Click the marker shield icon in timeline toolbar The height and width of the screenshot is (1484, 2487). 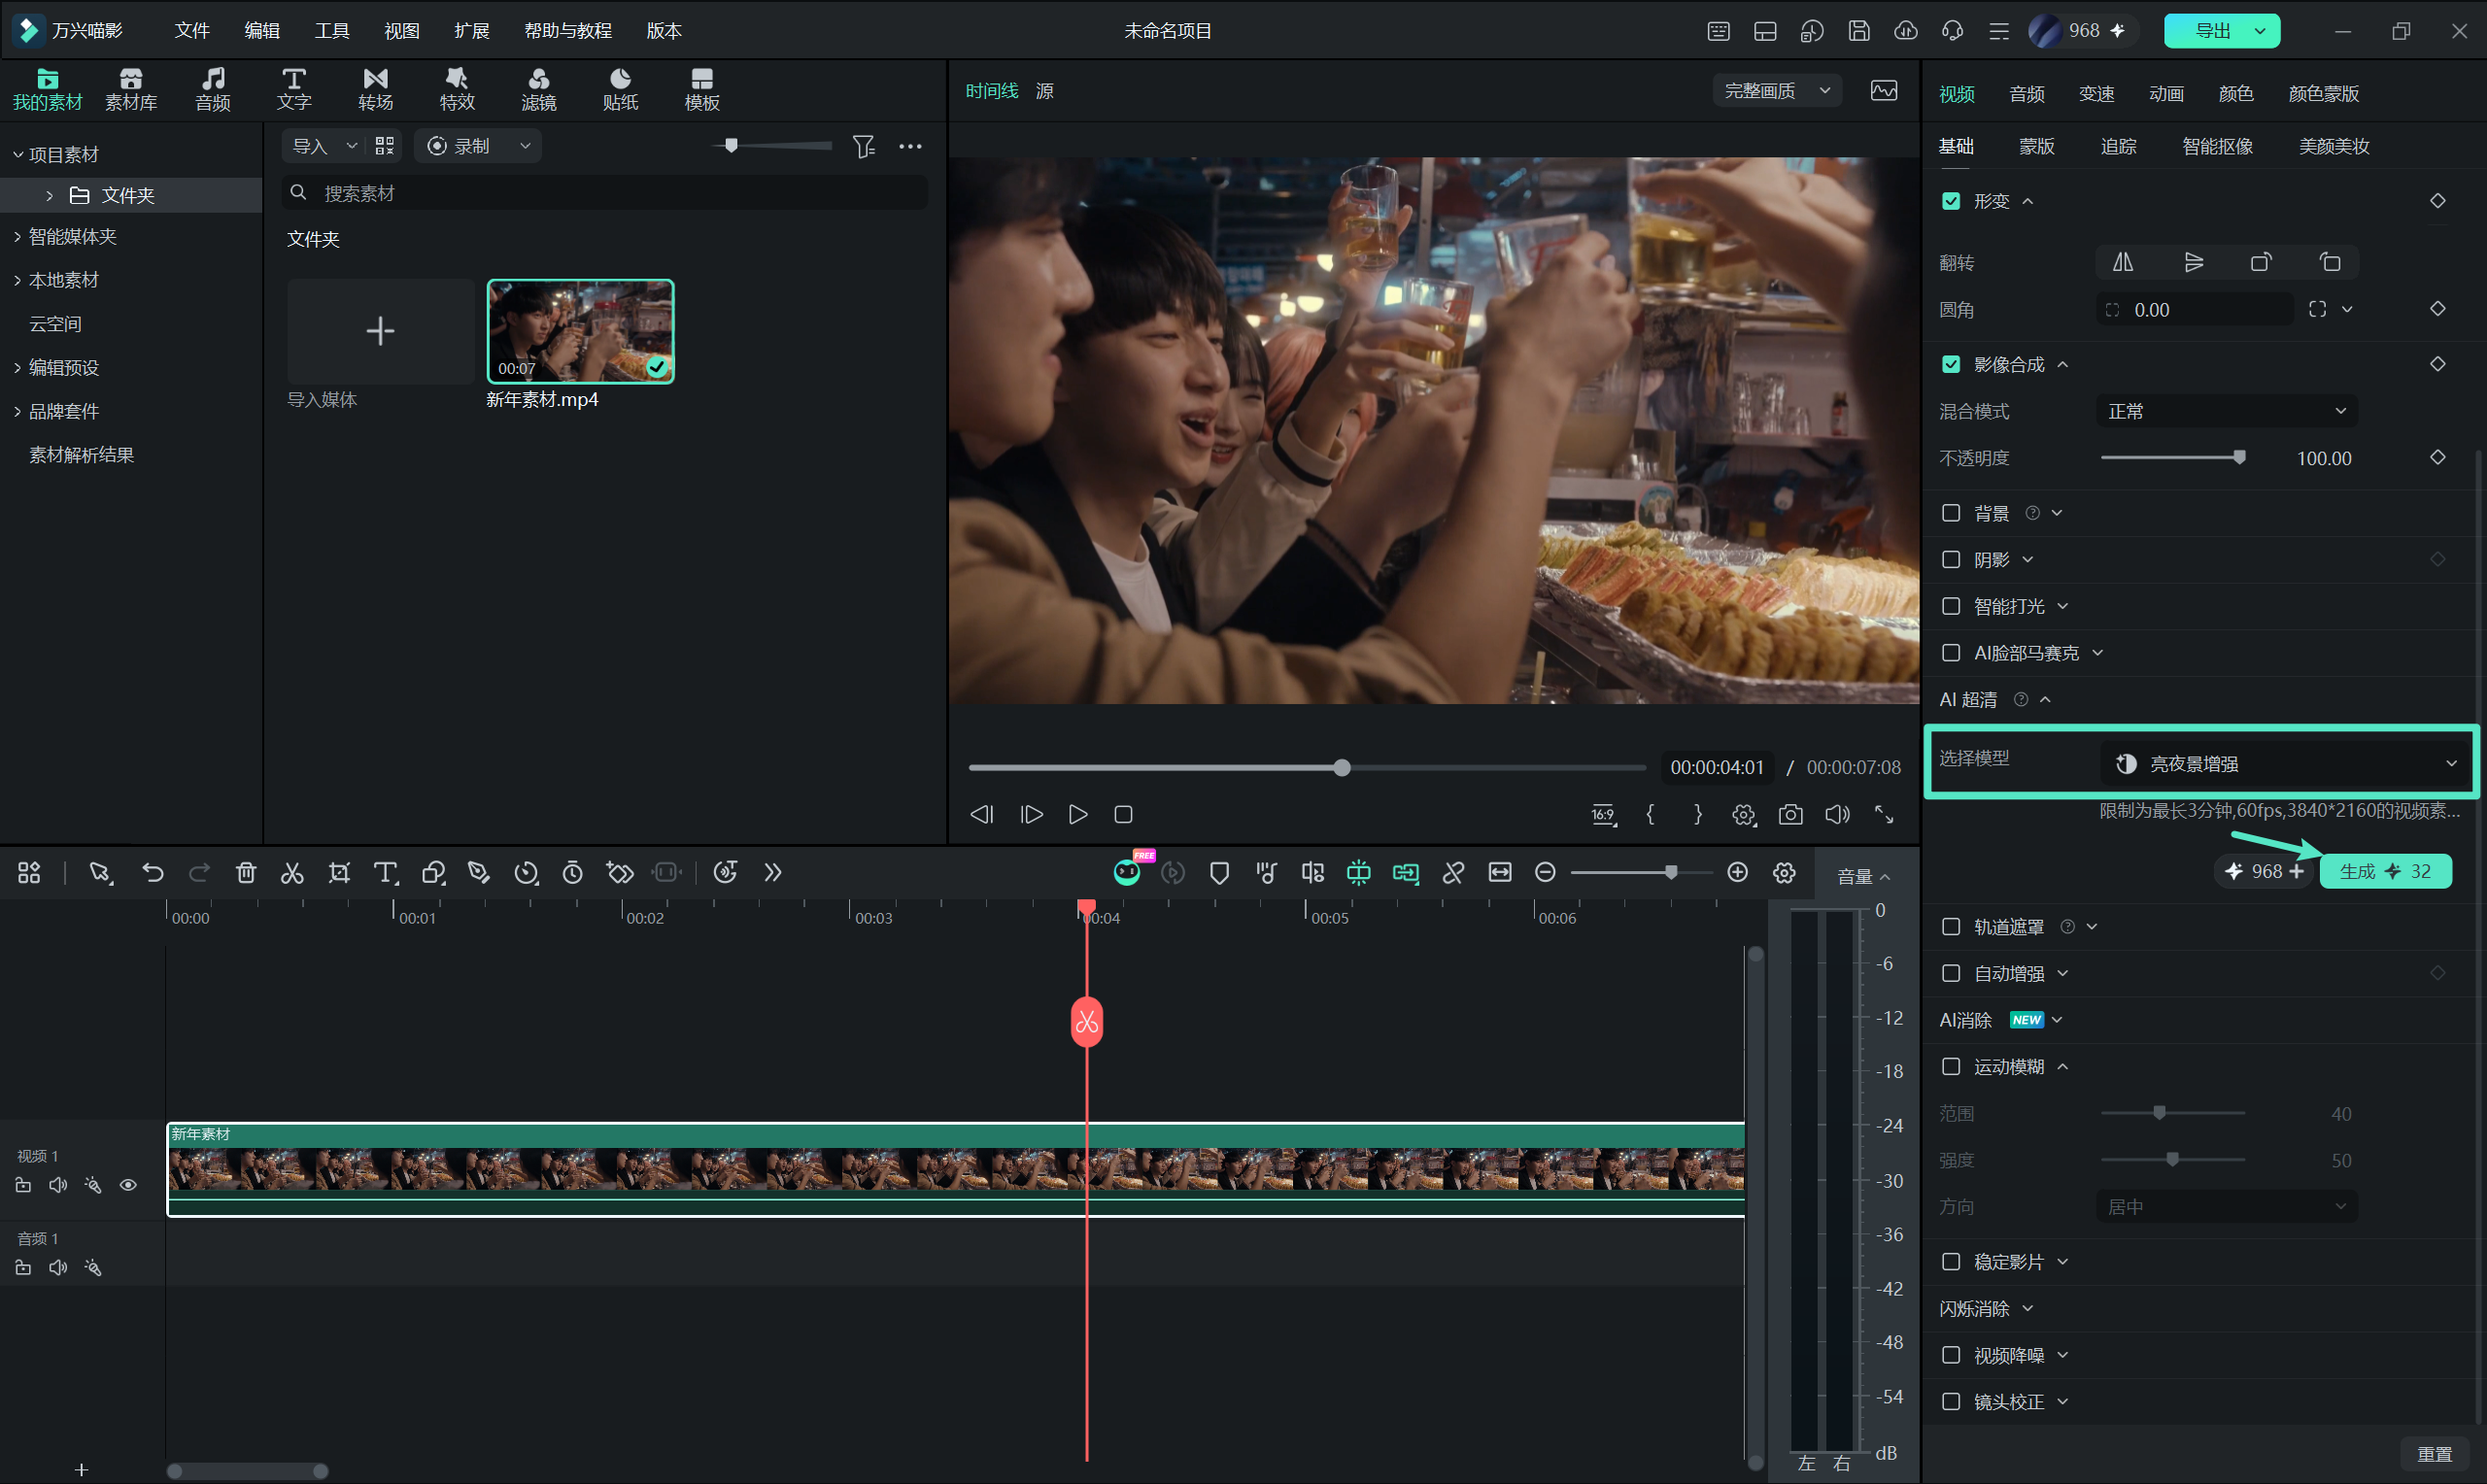coord(1219,872)
